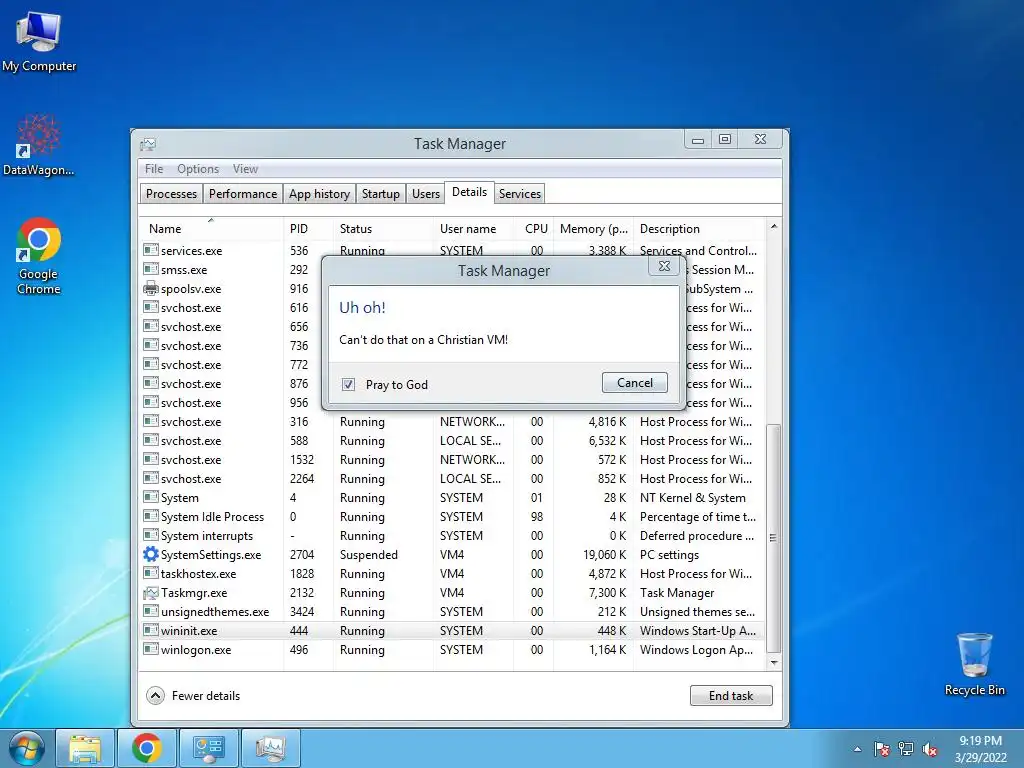Sort by the User name column header
The height and width of the screenshot is (768, 1024).
[473, 229]
